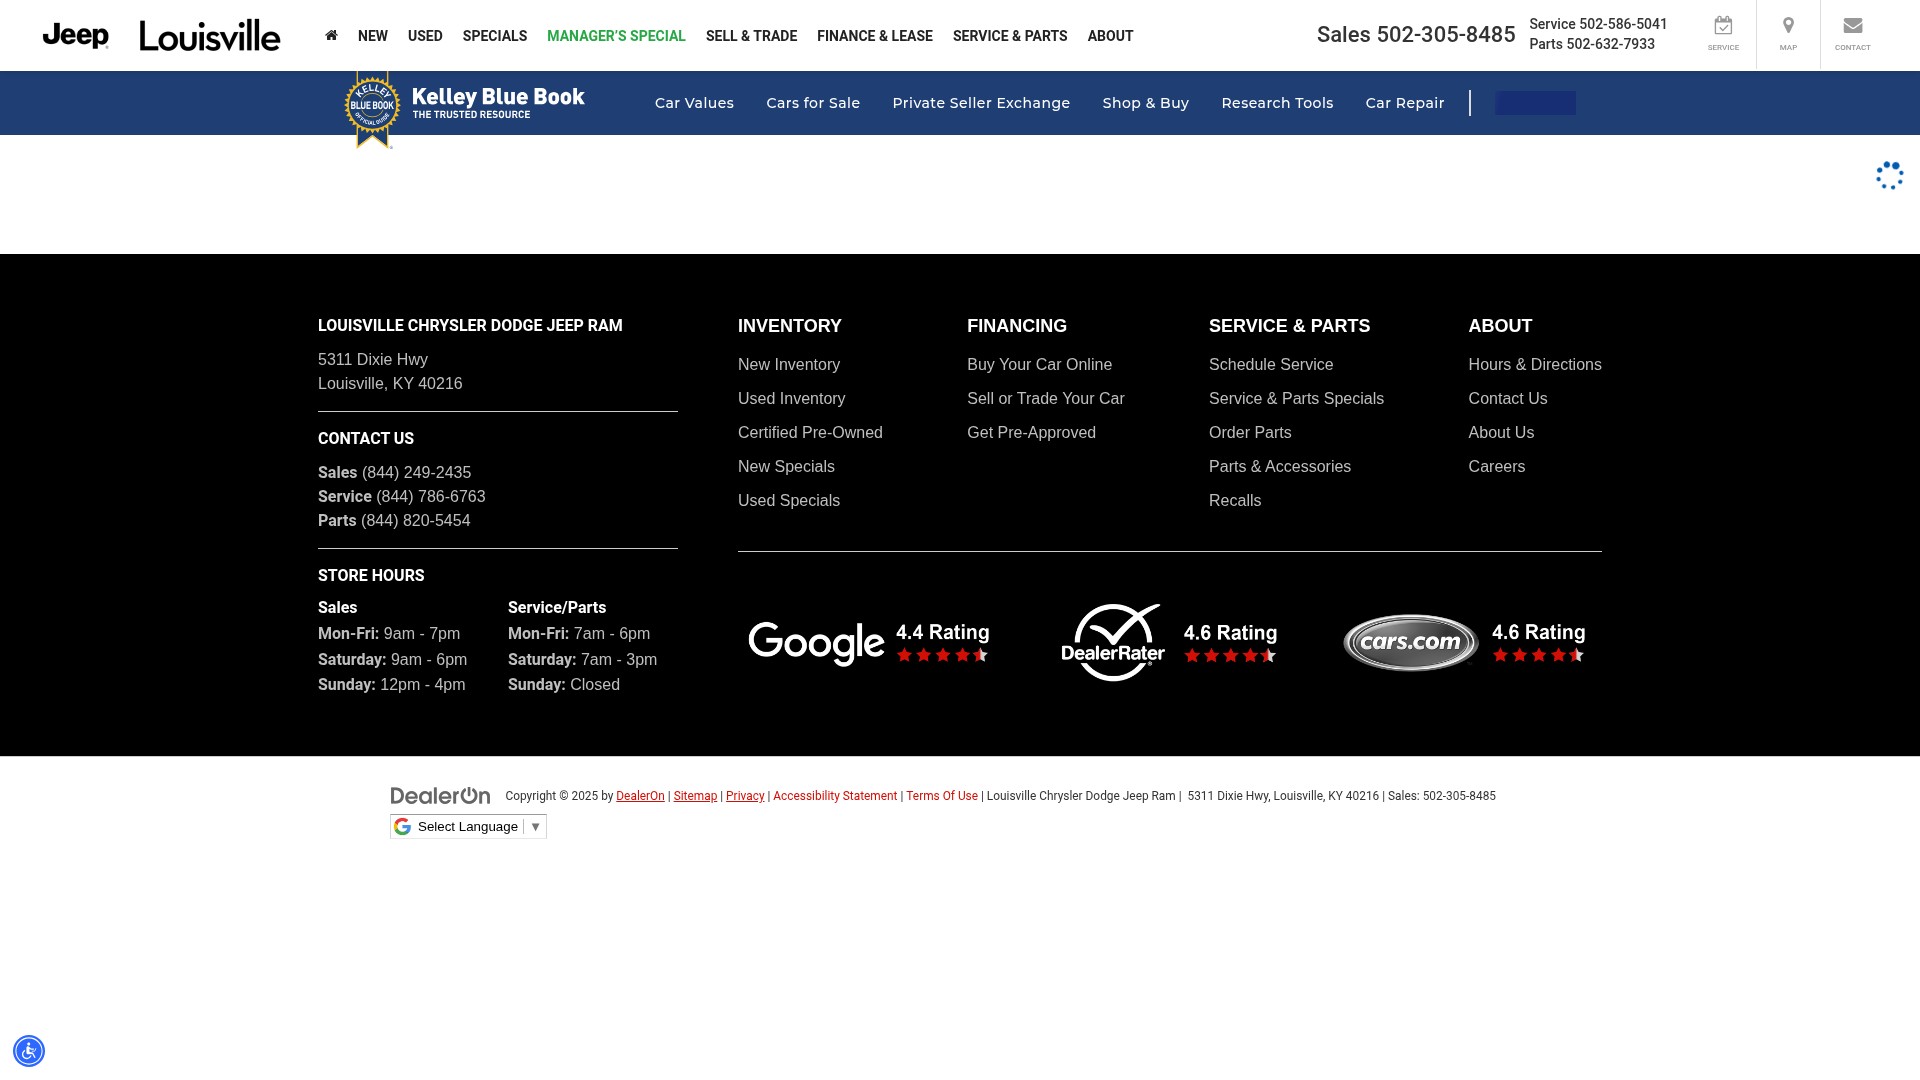The height and width of the screenshot is (1080, 1920).
Task: Open the USED menu item
Action: pyautogui.click(x=425, y=36)
